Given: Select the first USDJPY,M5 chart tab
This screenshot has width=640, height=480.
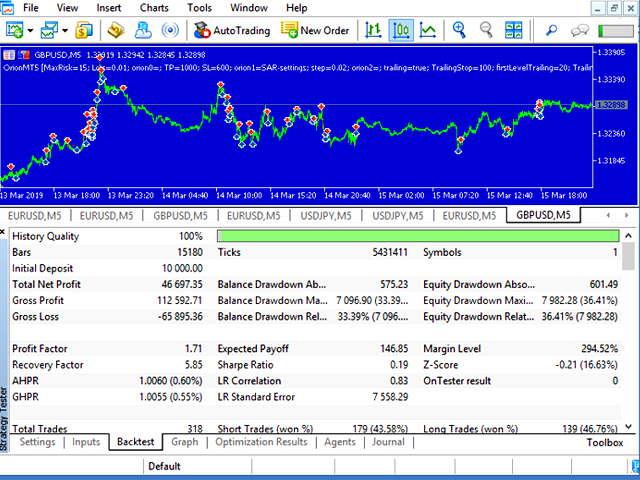Looking at the screenshot, I should click(x=326, y=216).
